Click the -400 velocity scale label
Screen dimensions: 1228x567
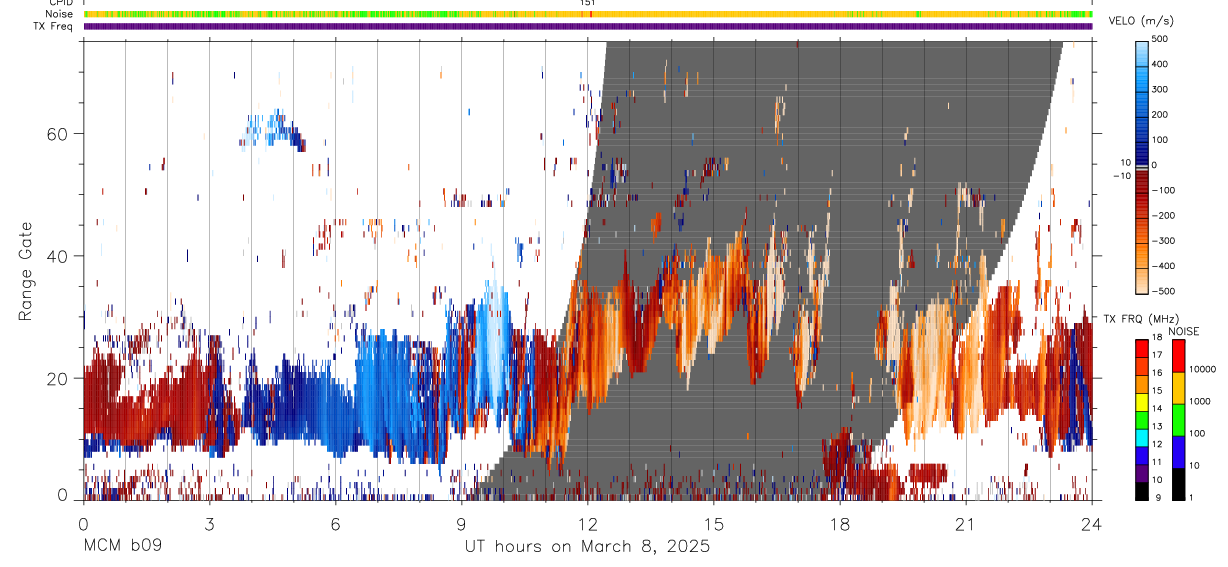[1164, 266]
